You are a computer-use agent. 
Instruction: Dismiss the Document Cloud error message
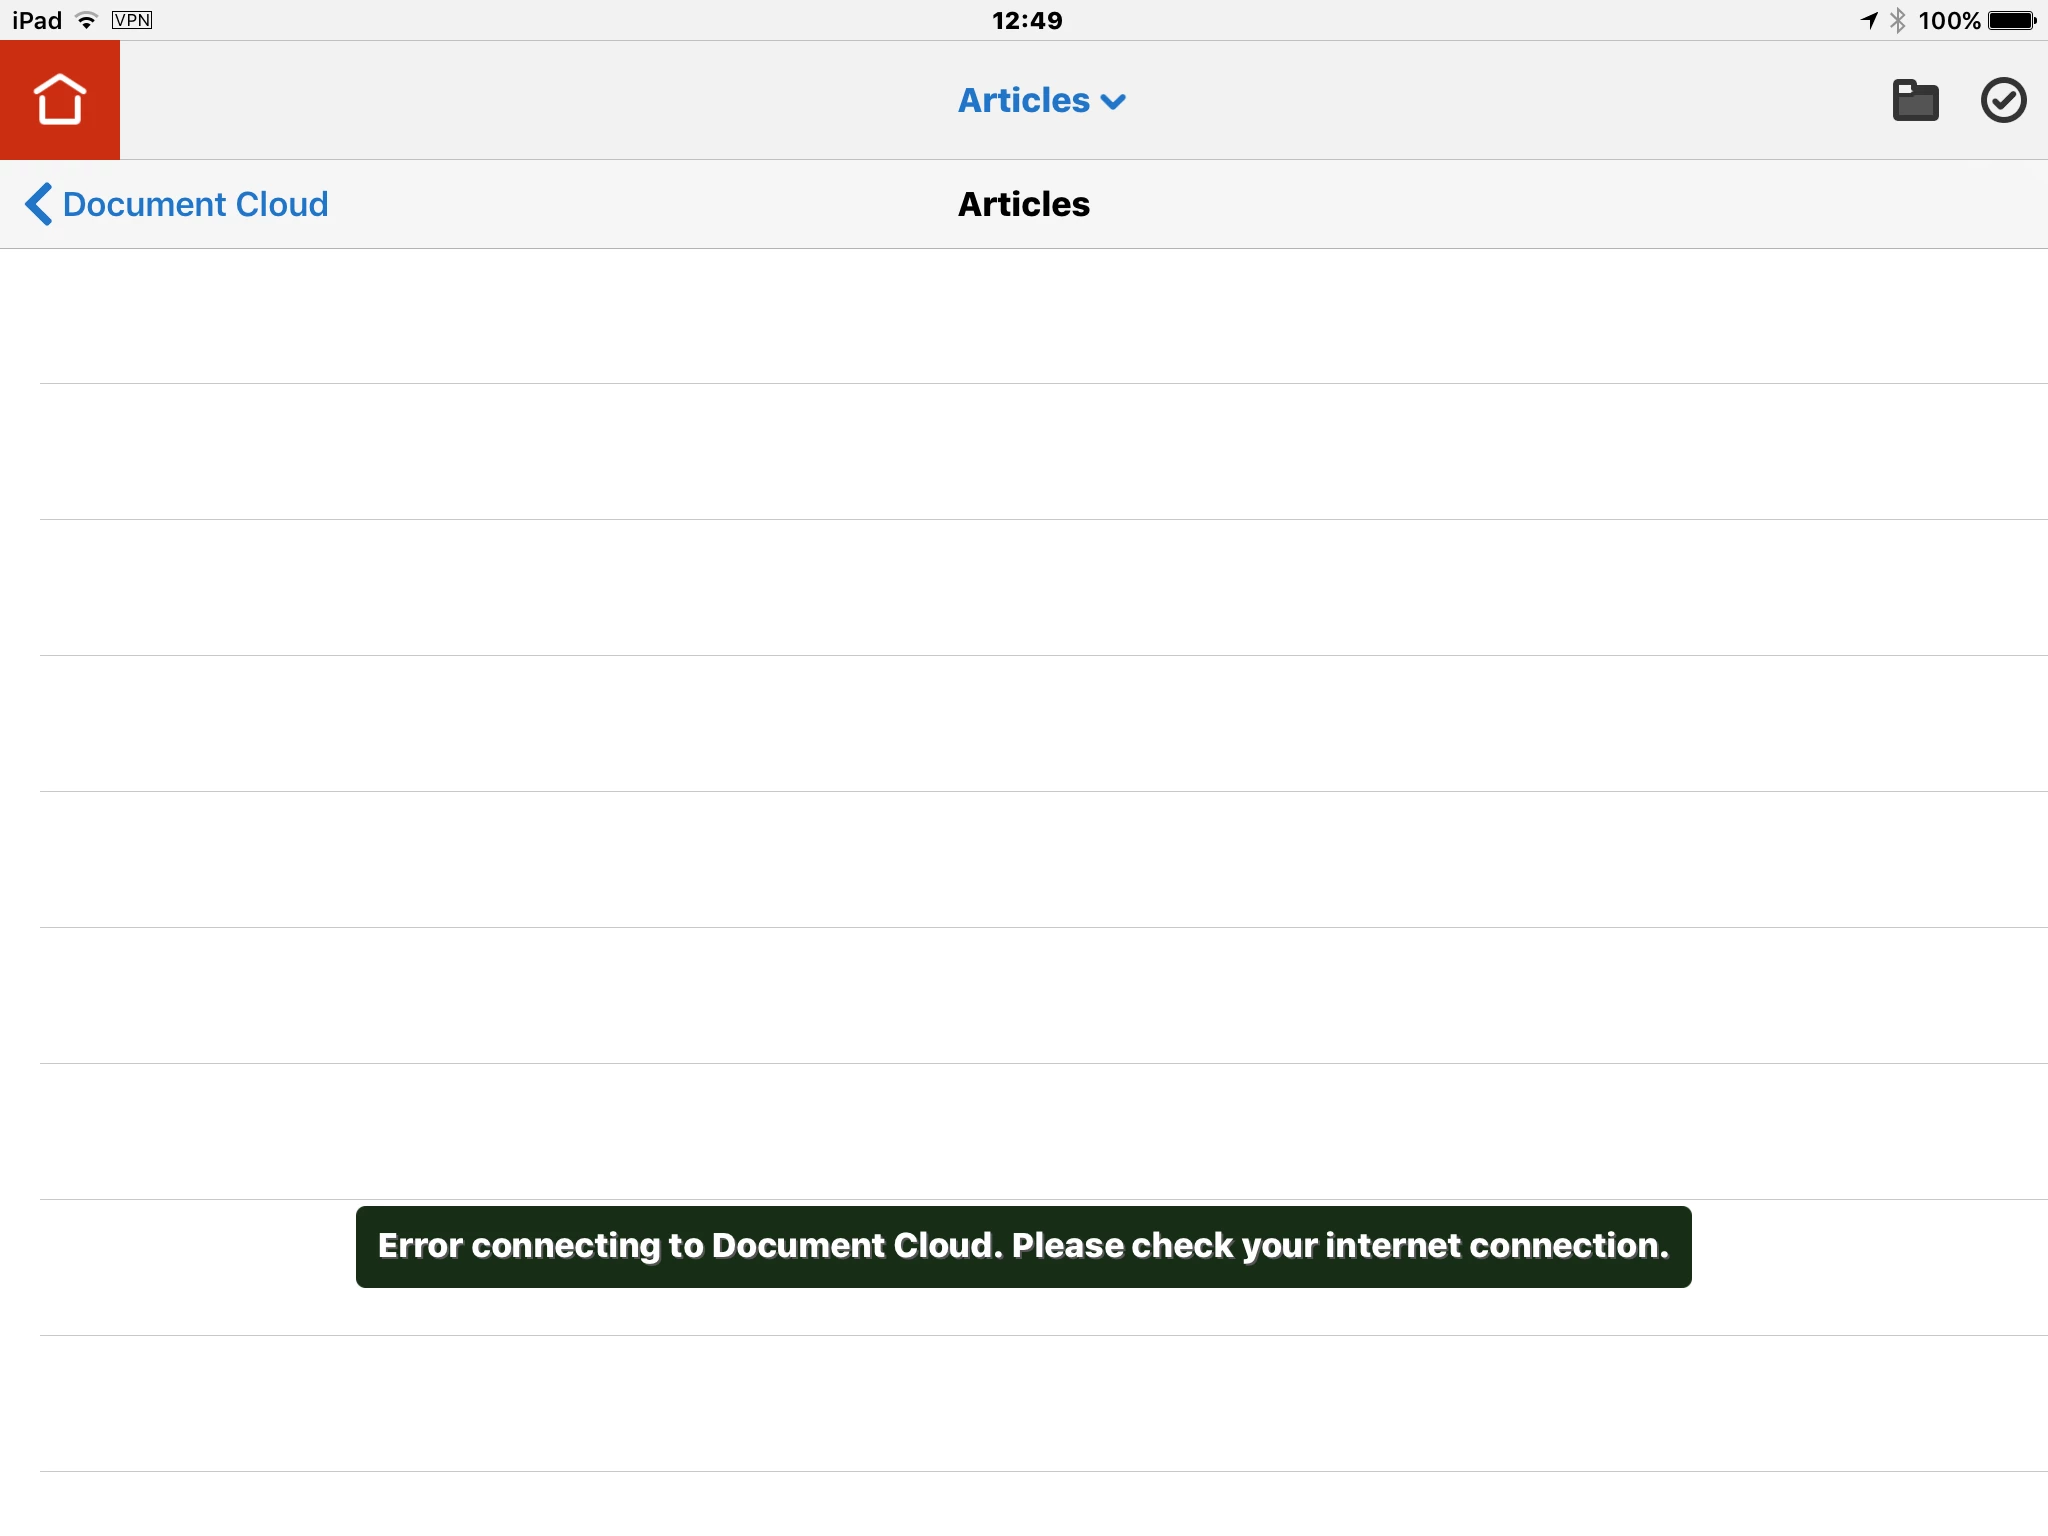click(x=1024, y=1246)
